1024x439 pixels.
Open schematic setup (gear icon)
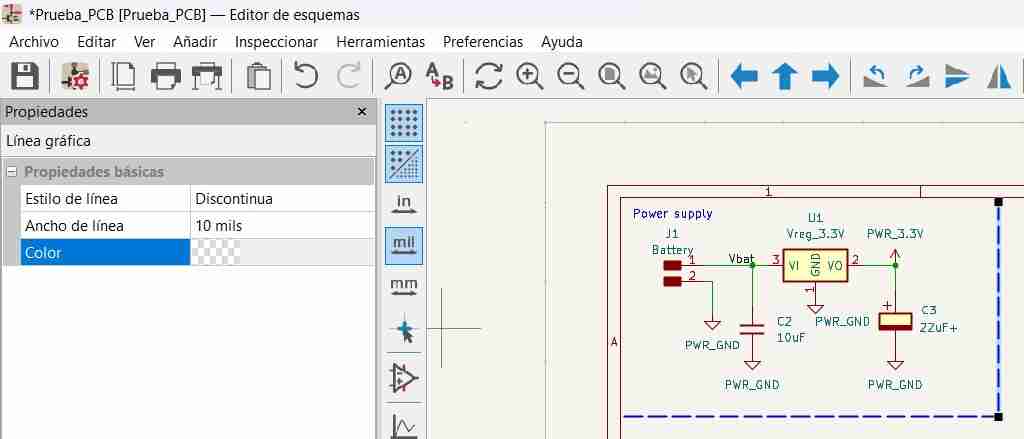point(75,76)
